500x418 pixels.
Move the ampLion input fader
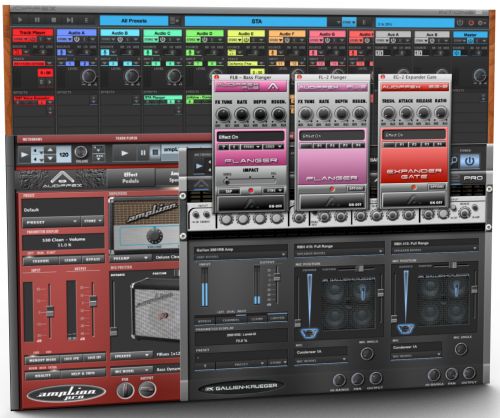pyautogui.click(x=50, y=311)
